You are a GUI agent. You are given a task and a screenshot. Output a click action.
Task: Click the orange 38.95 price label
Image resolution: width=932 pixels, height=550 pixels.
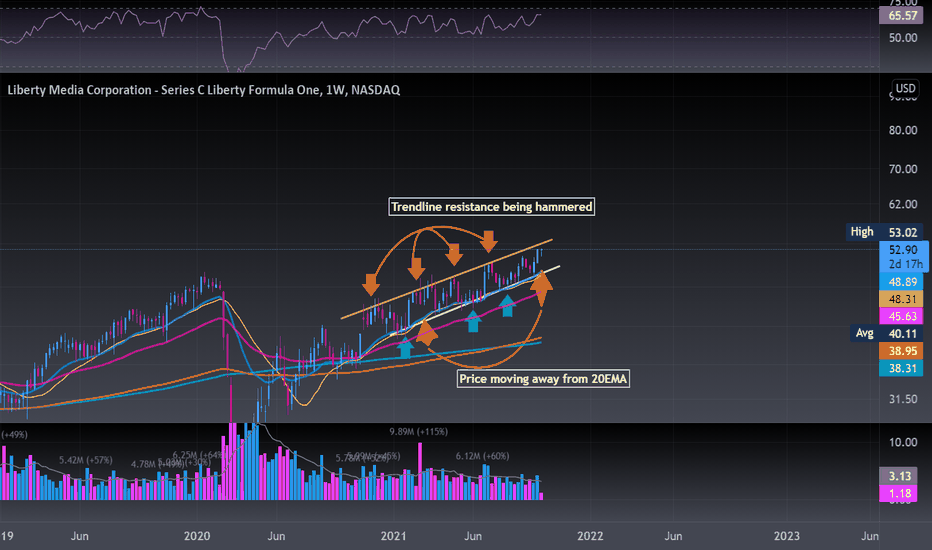click(x=903, y=351)
